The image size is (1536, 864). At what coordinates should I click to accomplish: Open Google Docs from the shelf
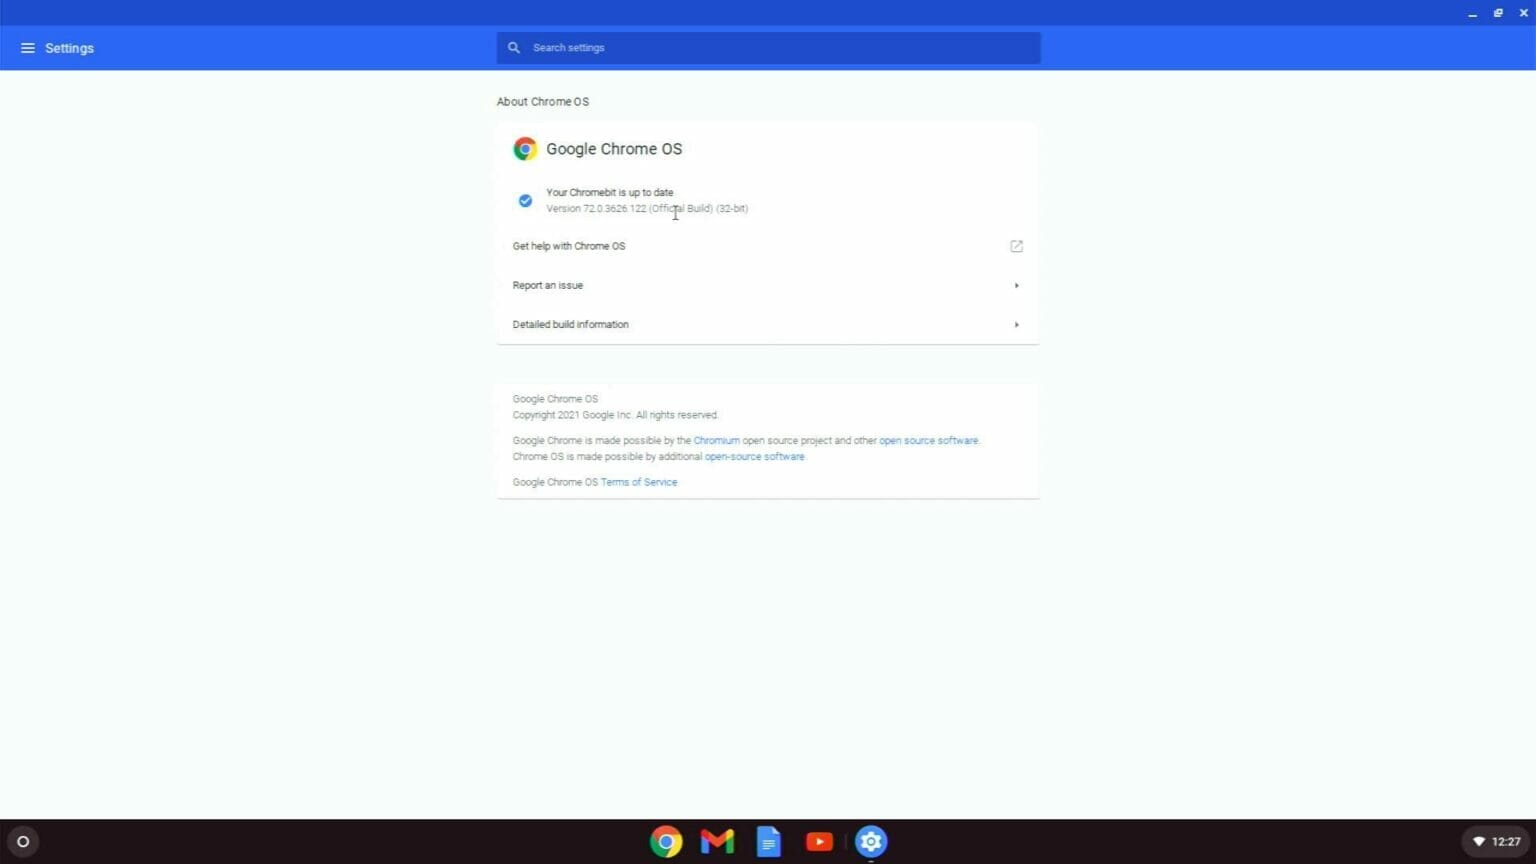tap(768, 841)
